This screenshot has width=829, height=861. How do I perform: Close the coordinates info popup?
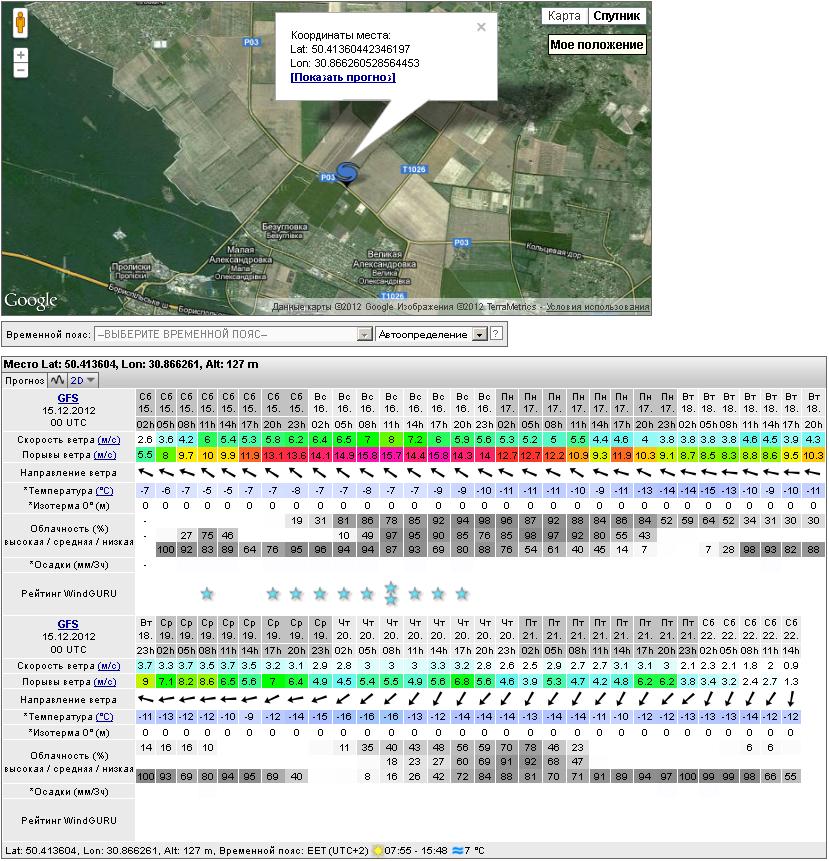481,28
